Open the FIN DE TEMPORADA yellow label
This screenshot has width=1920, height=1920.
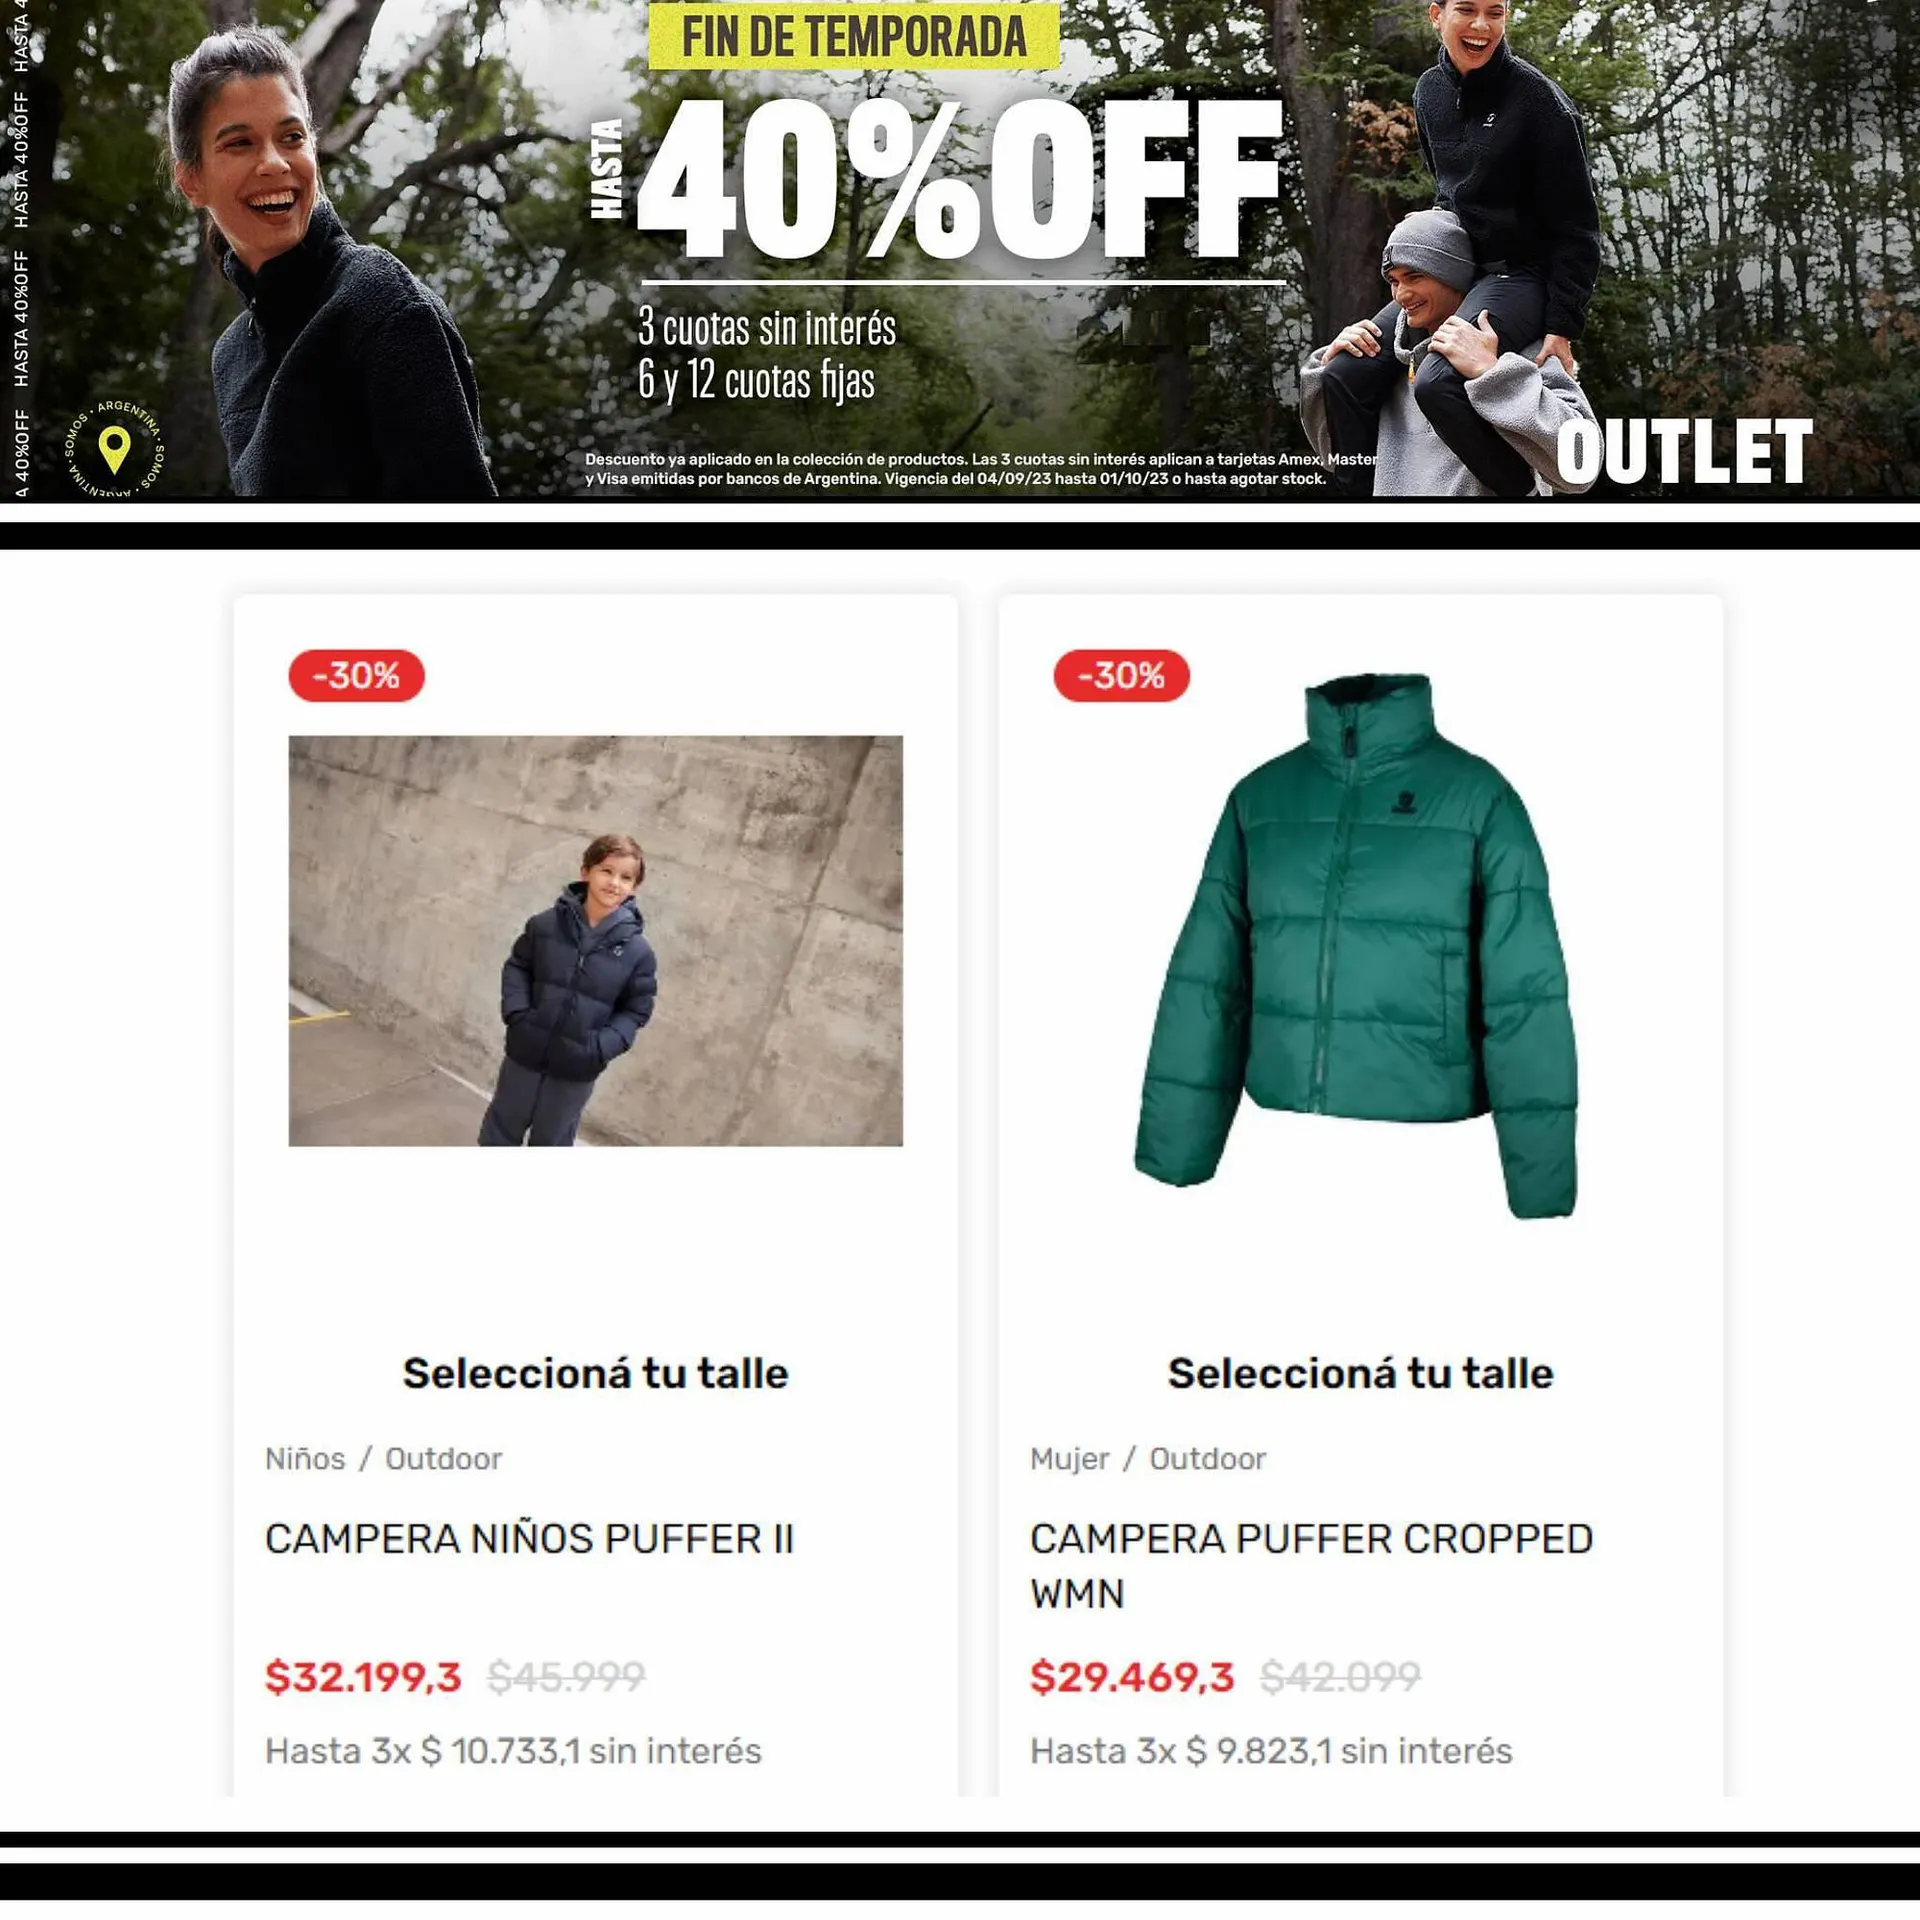tap(853, 36)
